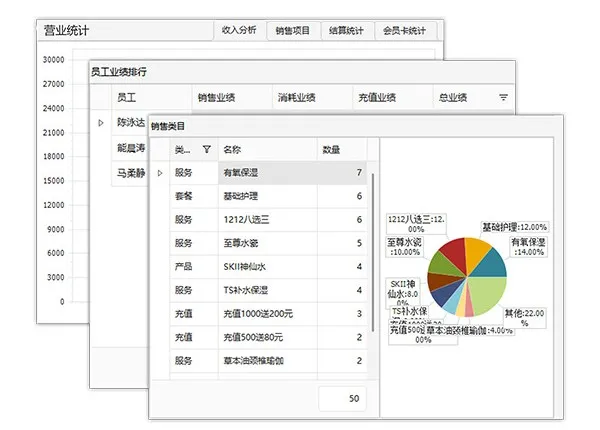Select the 充值1000送200元 name cell

[268, 314]
